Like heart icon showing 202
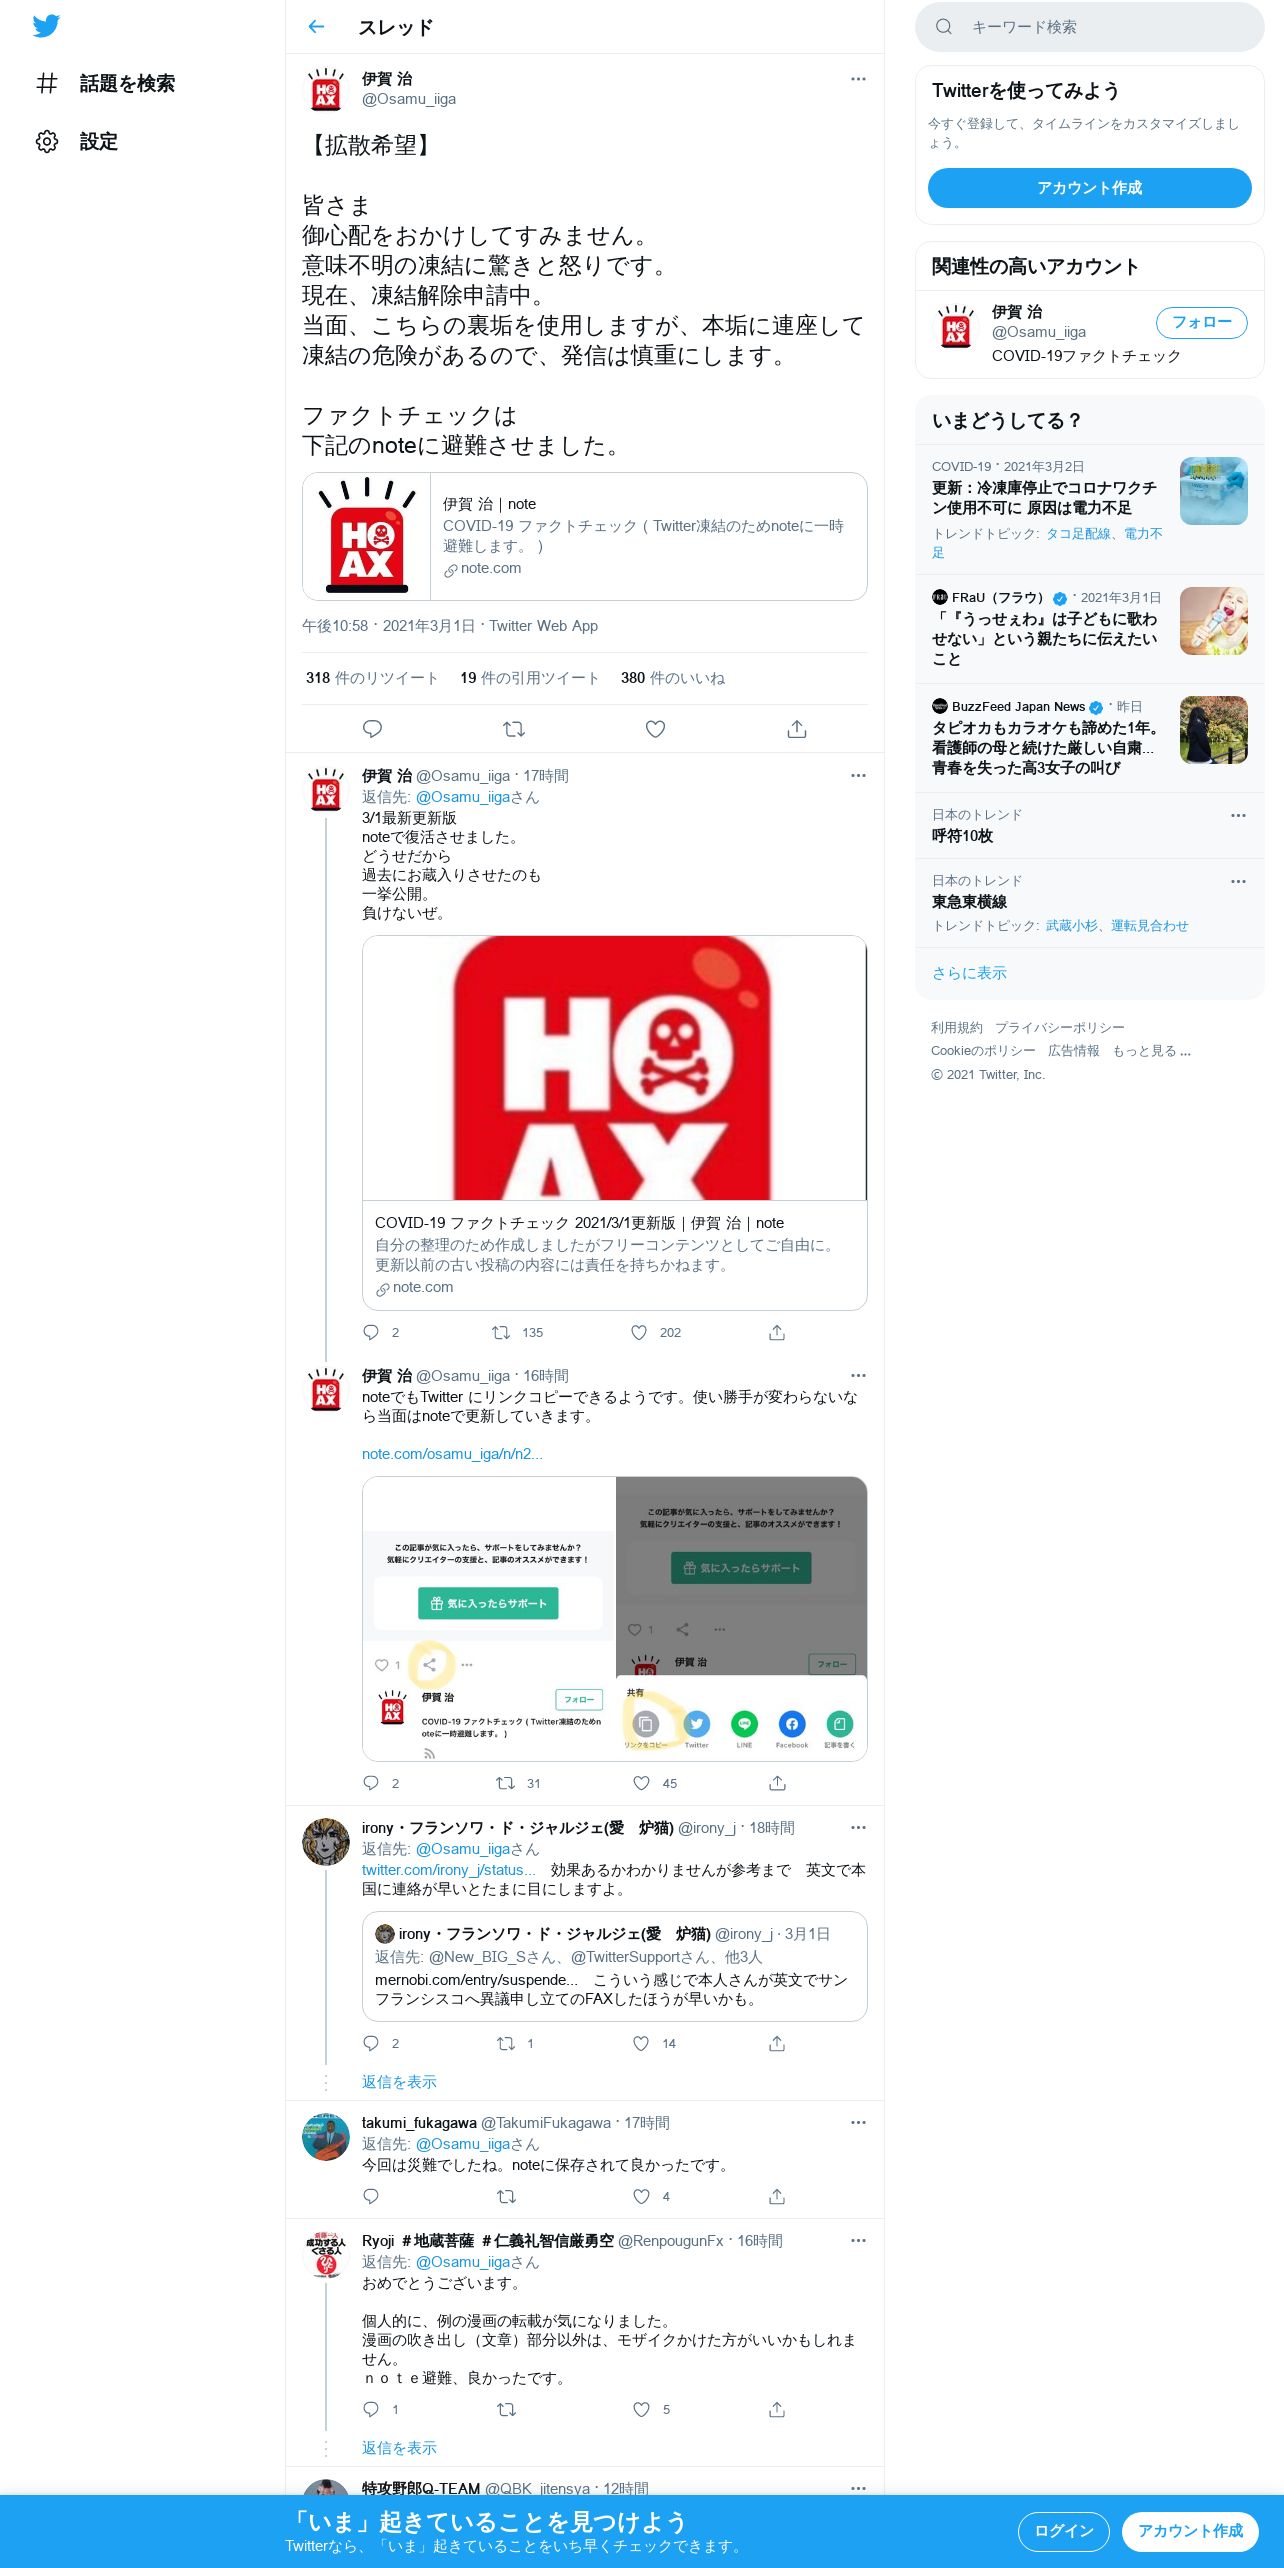This screenshot has height=2568, width=1284. tap(639, 1332)
